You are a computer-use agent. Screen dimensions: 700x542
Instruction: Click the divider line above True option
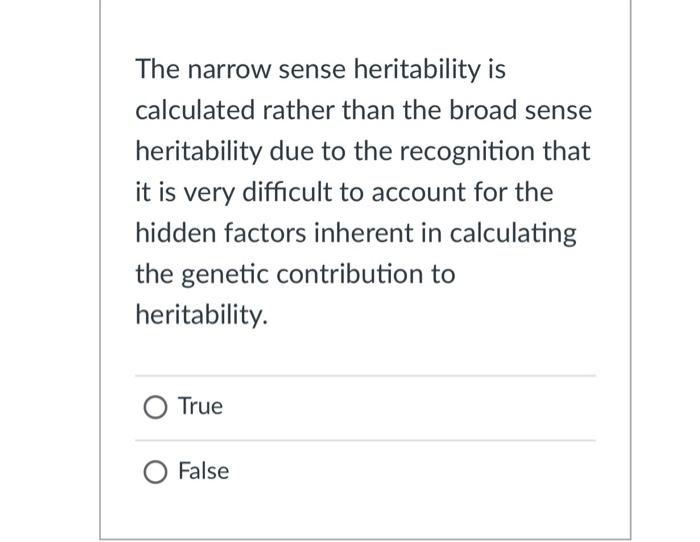365,376
